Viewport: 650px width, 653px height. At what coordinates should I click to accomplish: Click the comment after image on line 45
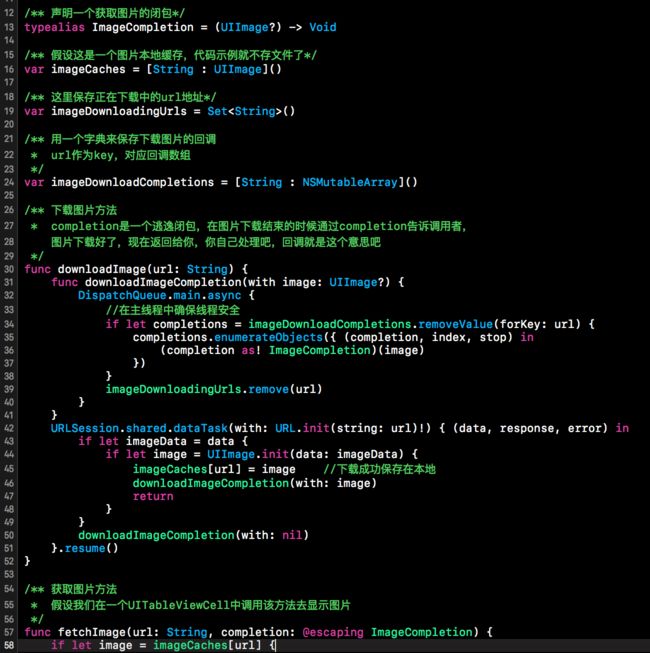[x=379, y=469]
